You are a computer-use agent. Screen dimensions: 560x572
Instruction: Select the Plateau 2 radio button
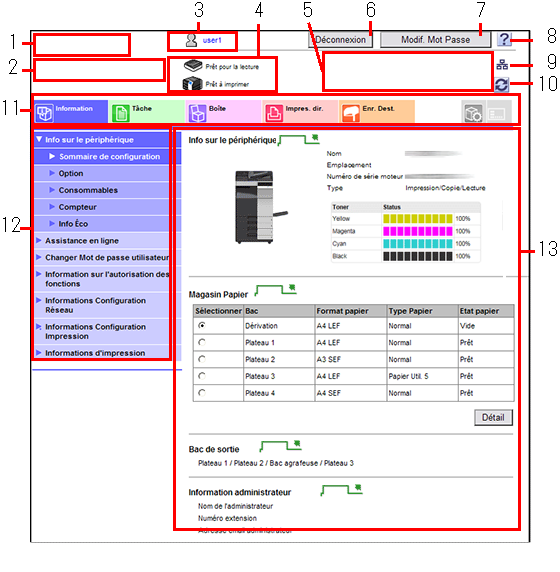click(x=202, y=359)
